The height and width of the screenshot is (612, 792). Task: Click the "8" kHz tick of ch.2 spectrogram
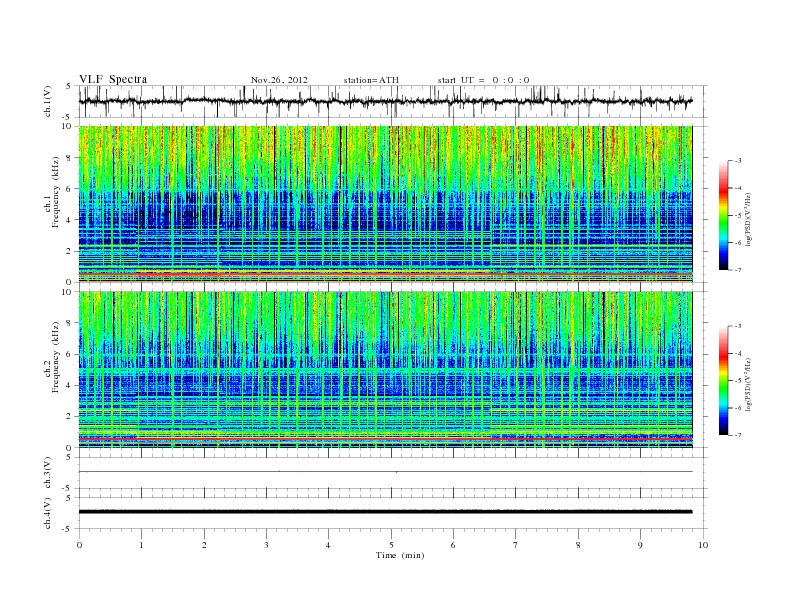click(70, 323)
